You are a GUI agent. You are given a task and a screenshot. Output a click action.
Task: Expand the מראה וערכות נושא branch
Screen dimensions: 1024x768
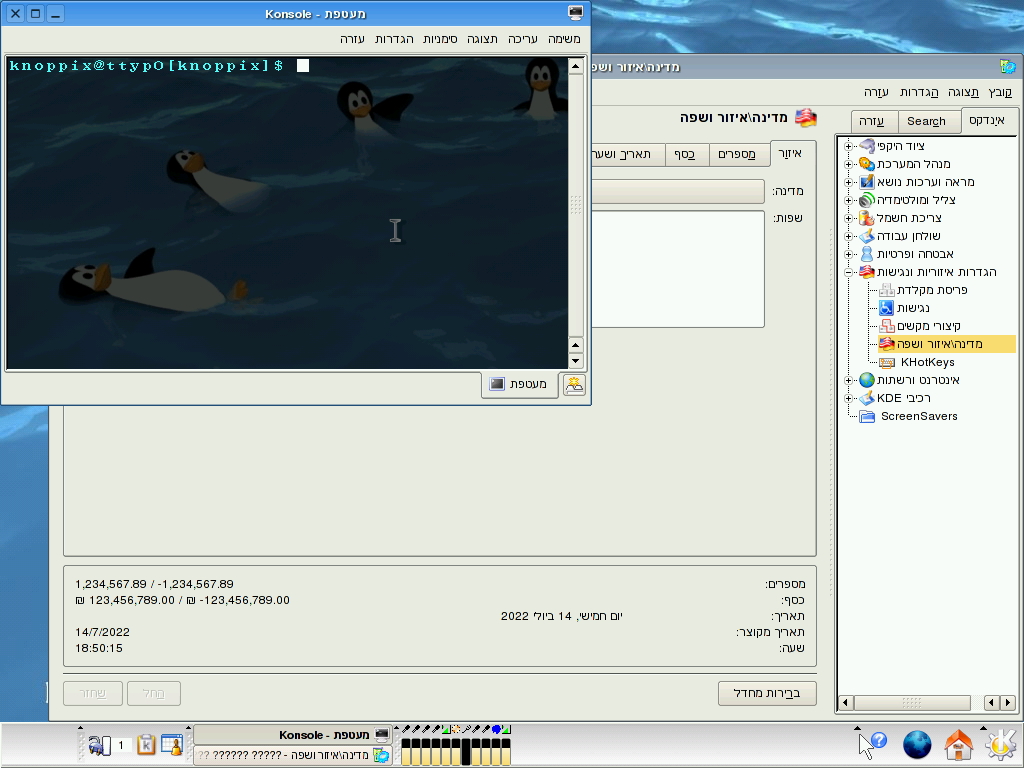[x=848, y=182]
